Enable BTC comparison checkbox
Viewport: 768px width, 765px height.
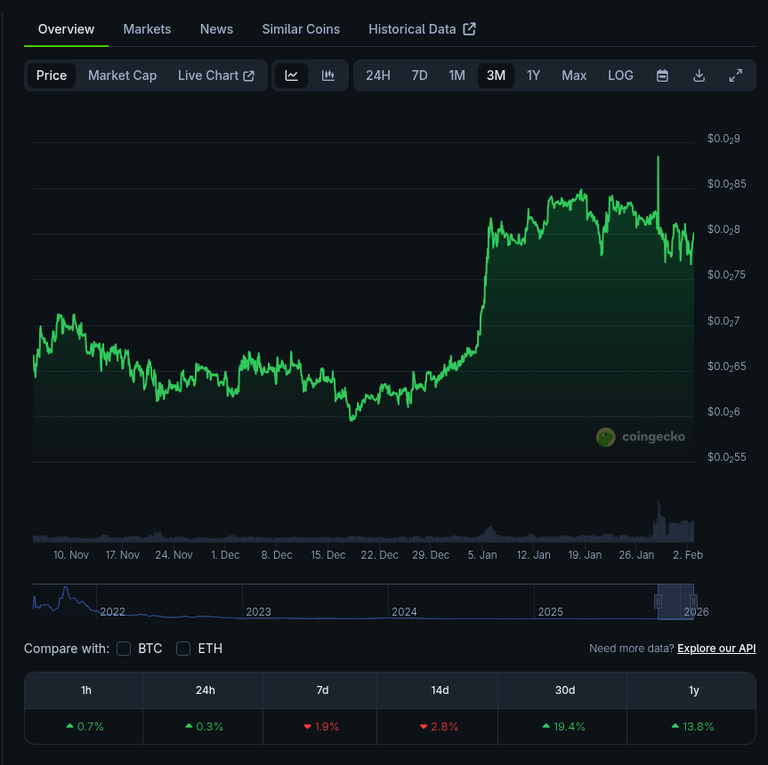124,649
